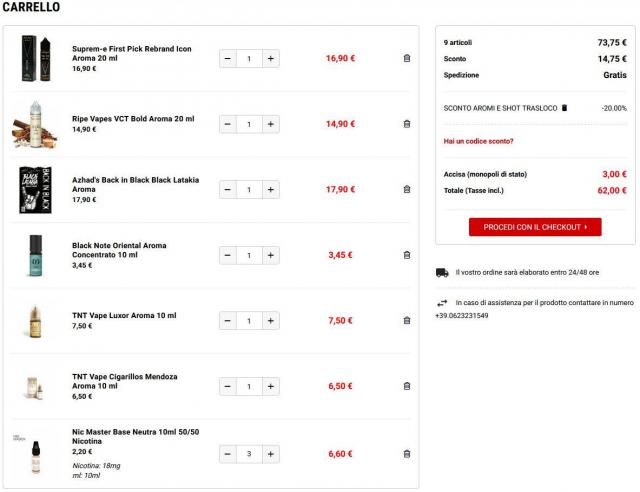Decrease quantity of Ripe Vapes VCT Bold

point(228,124)
